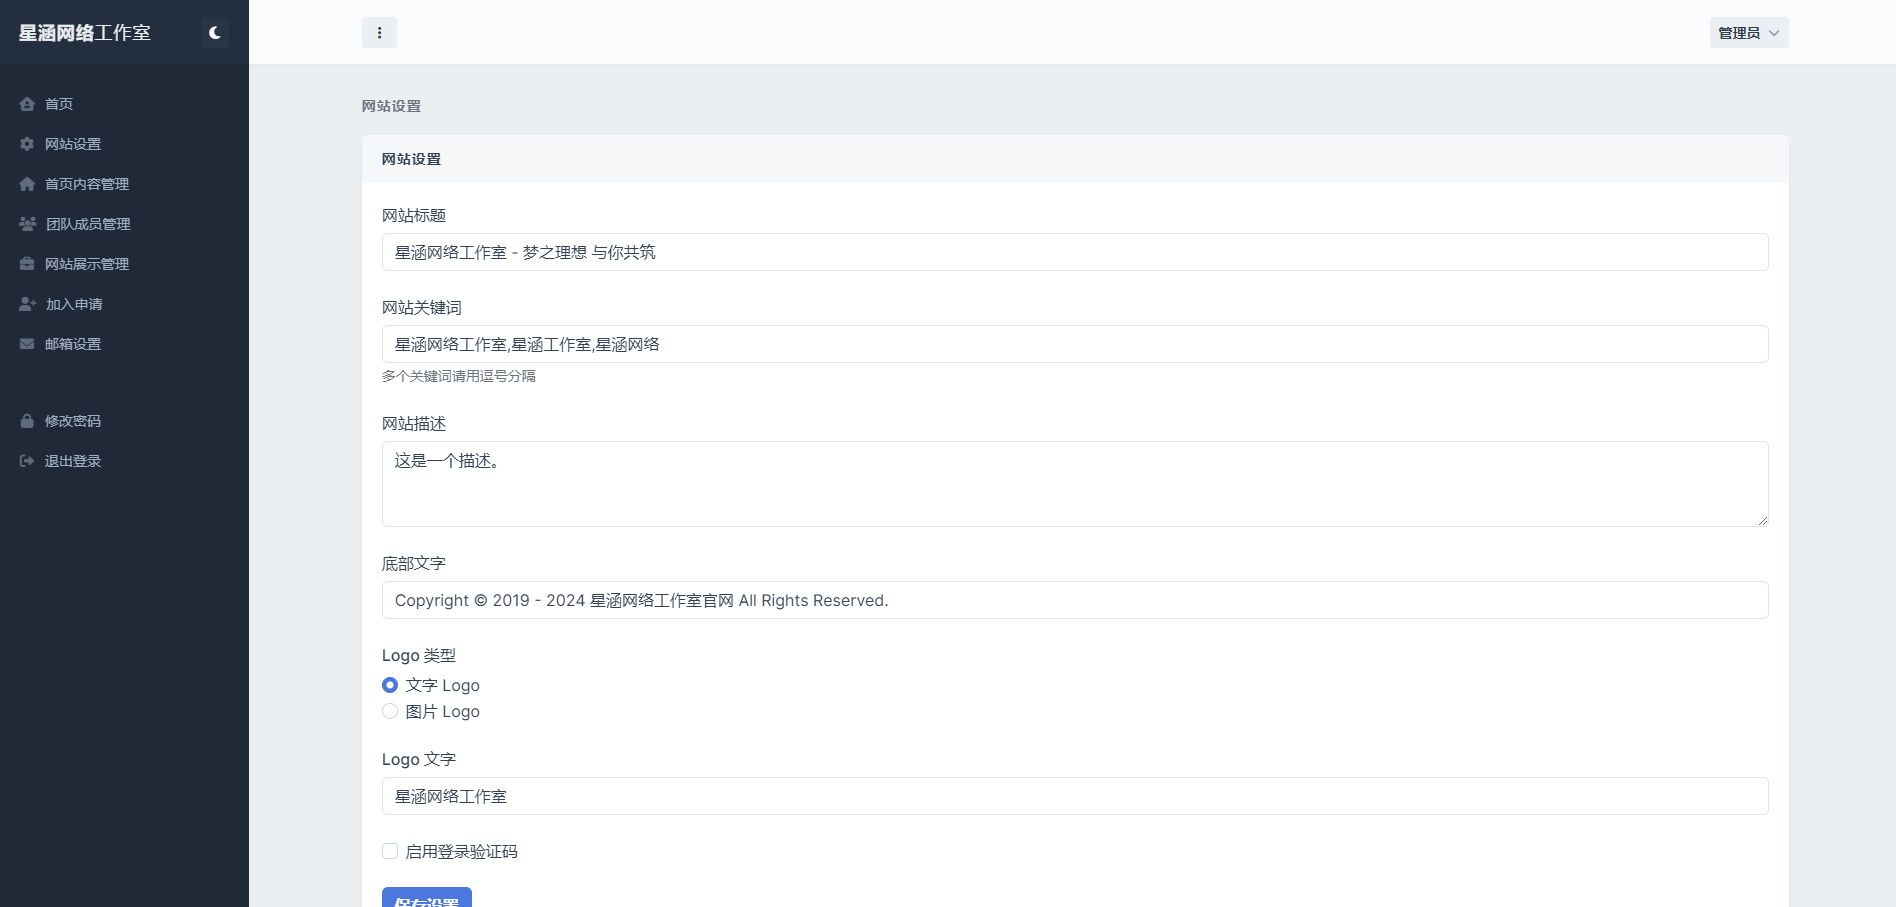This screenshot has width=1896, height=907.
Task: Click the team icon for 团队成员管理
Action: coord(27,224)
